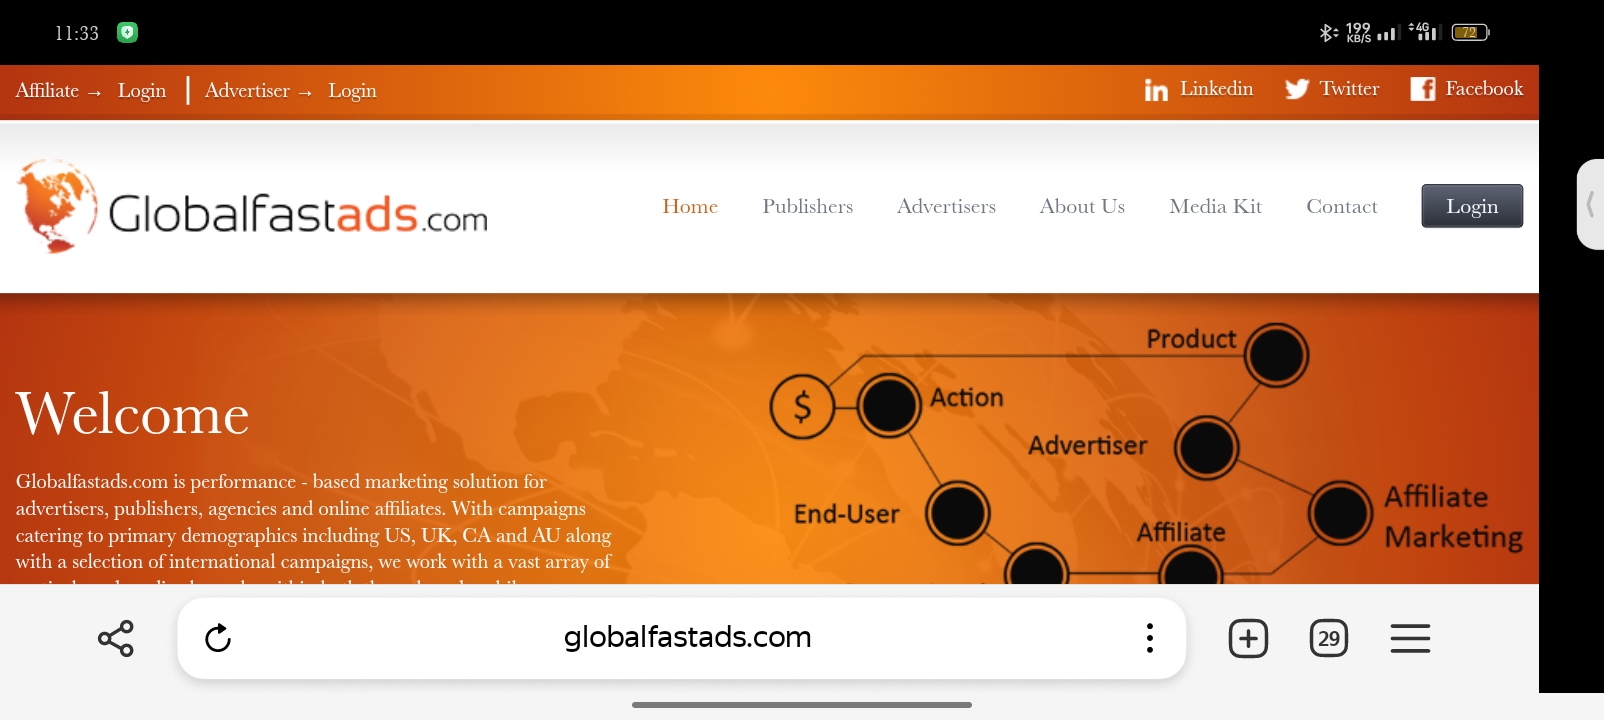Open the Advertisers page
Image resolution: width=1604 pixels, height=720 pixels.
(946, 206)
